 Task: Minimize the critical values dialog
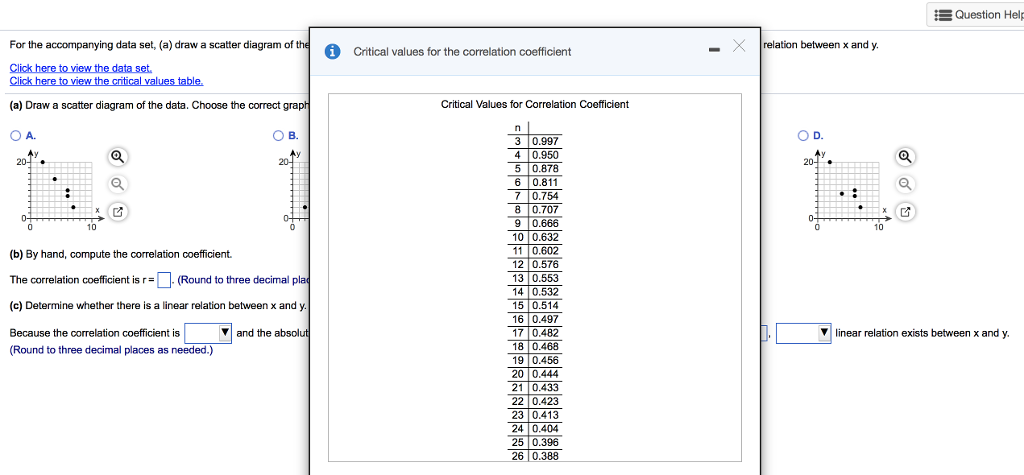pyautogui.click(x=714, y=50)
